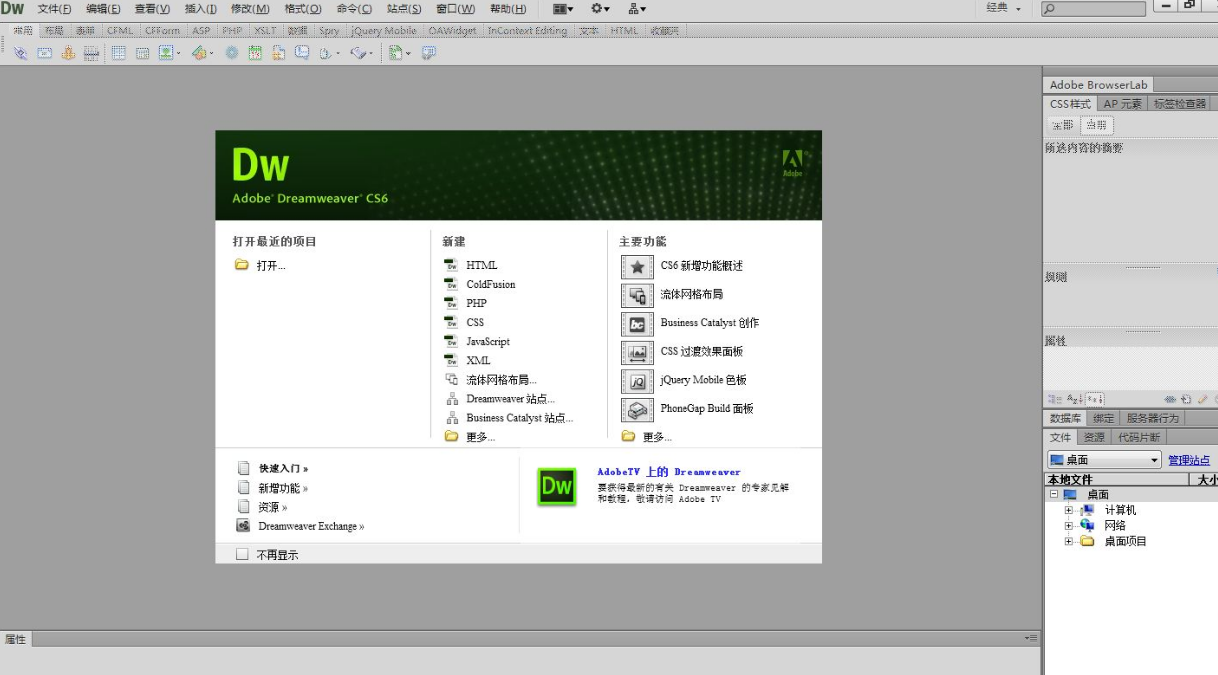Switch to the 资源 tab in Files panel
This screenshot has width=1218, height=675.
tap(1094, 438)
